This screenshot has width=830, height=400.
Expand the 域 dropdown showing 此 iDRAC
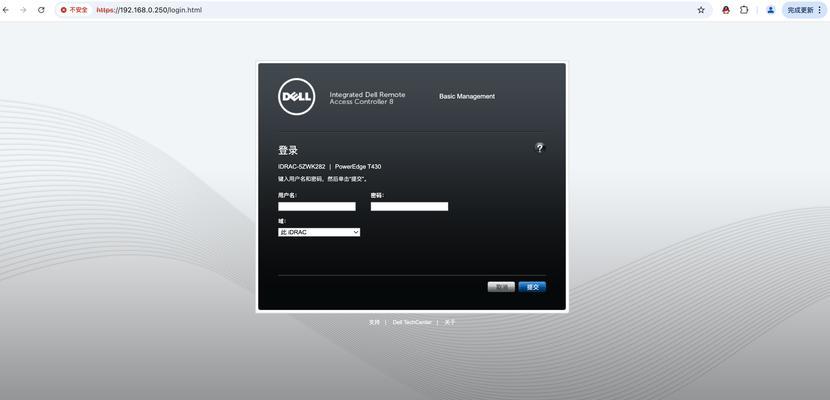pyautogui.click(x=319, y=232)
